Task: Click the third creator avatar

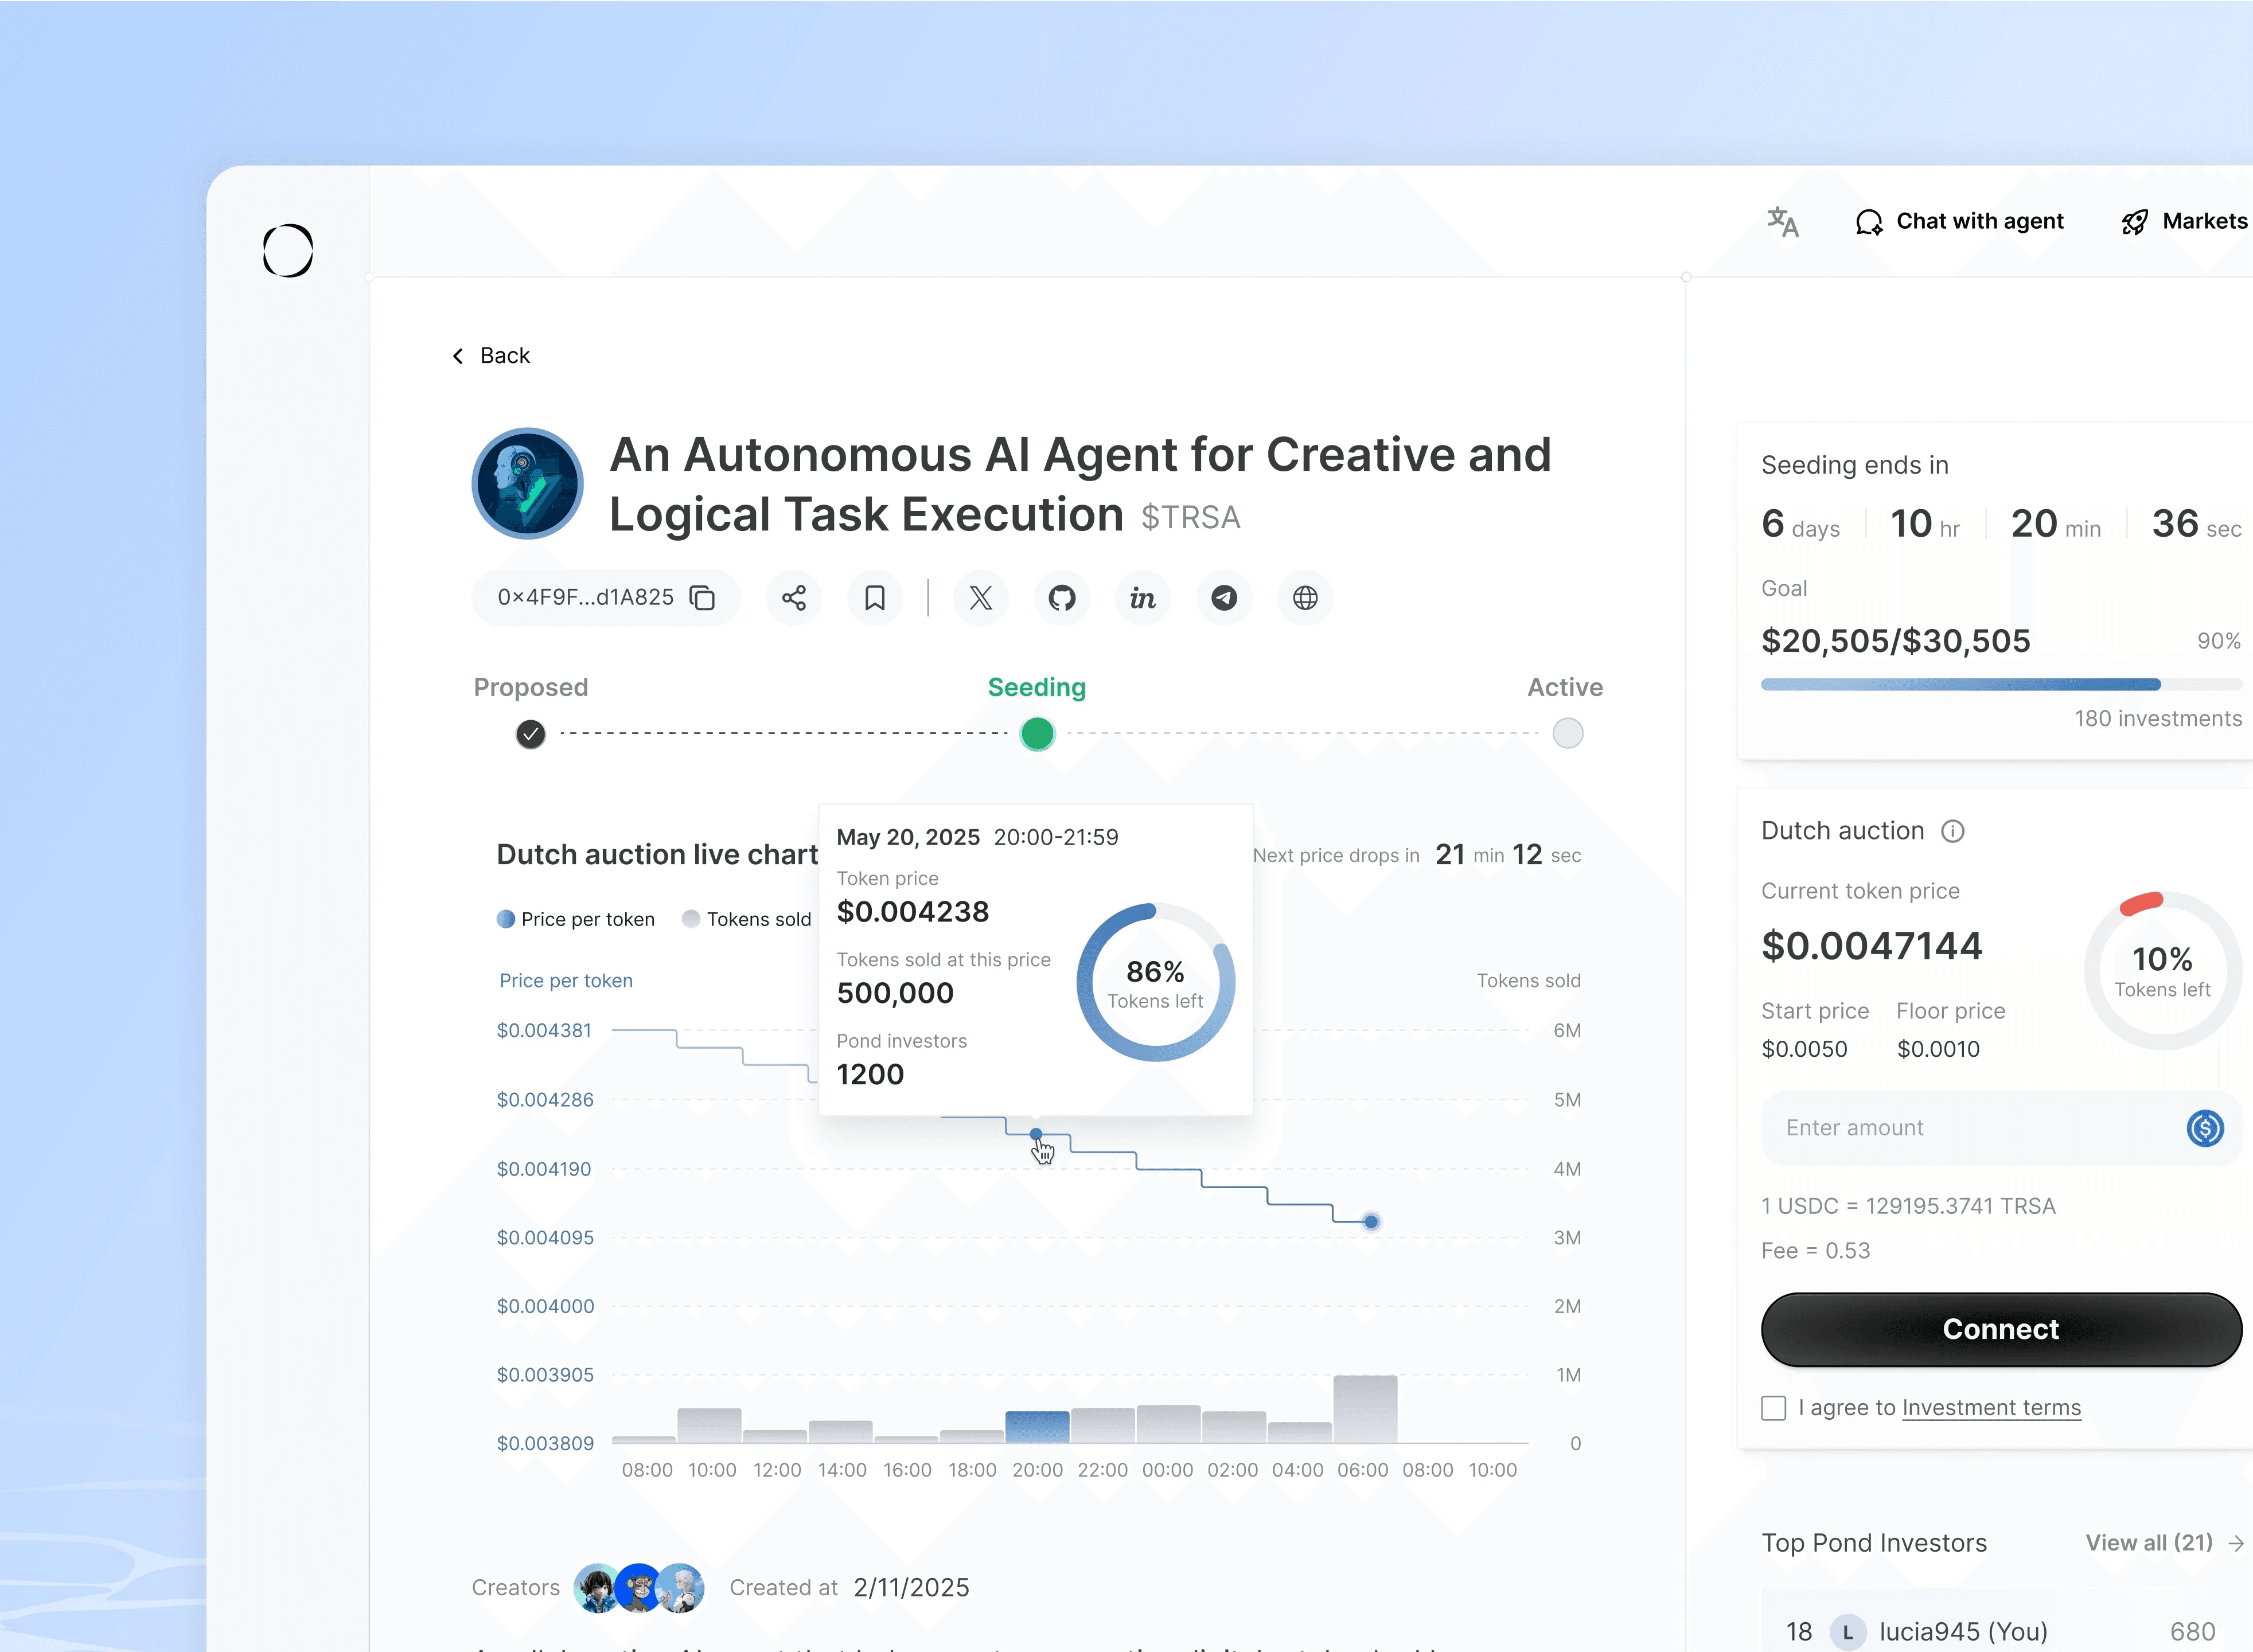Action: click(x=680, y=1588)
